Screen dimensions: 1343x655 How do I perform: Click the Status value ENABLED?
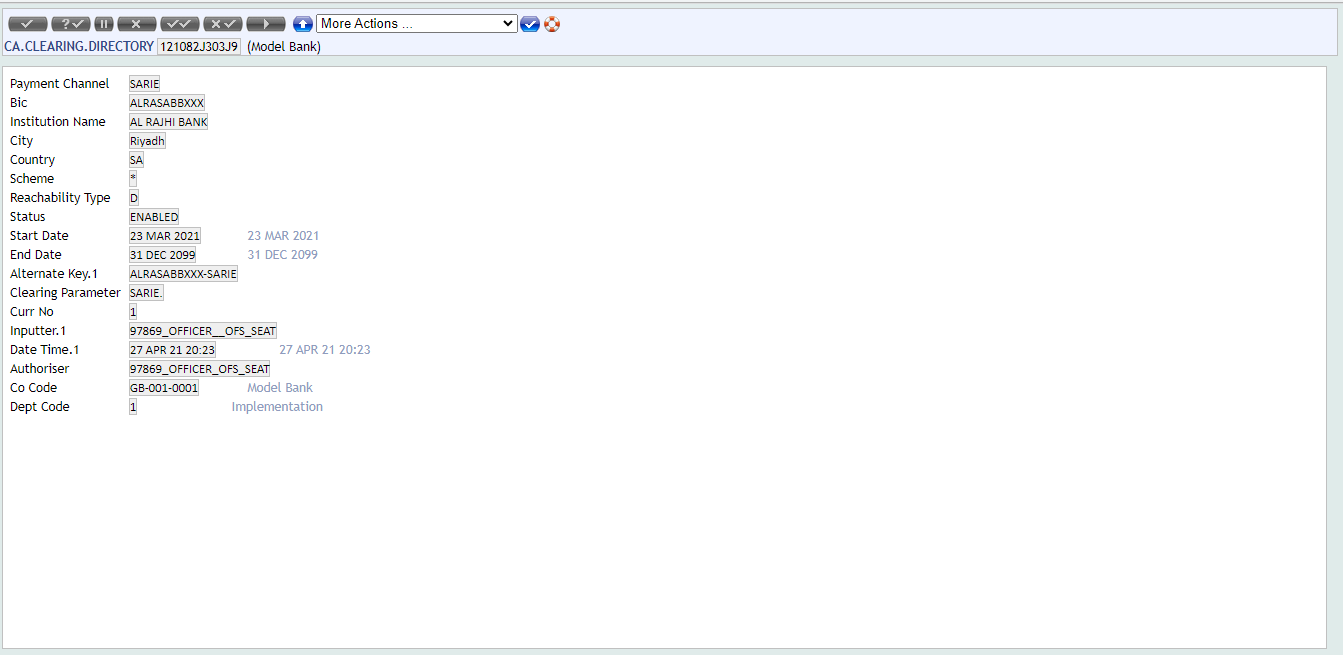[154, 217]
